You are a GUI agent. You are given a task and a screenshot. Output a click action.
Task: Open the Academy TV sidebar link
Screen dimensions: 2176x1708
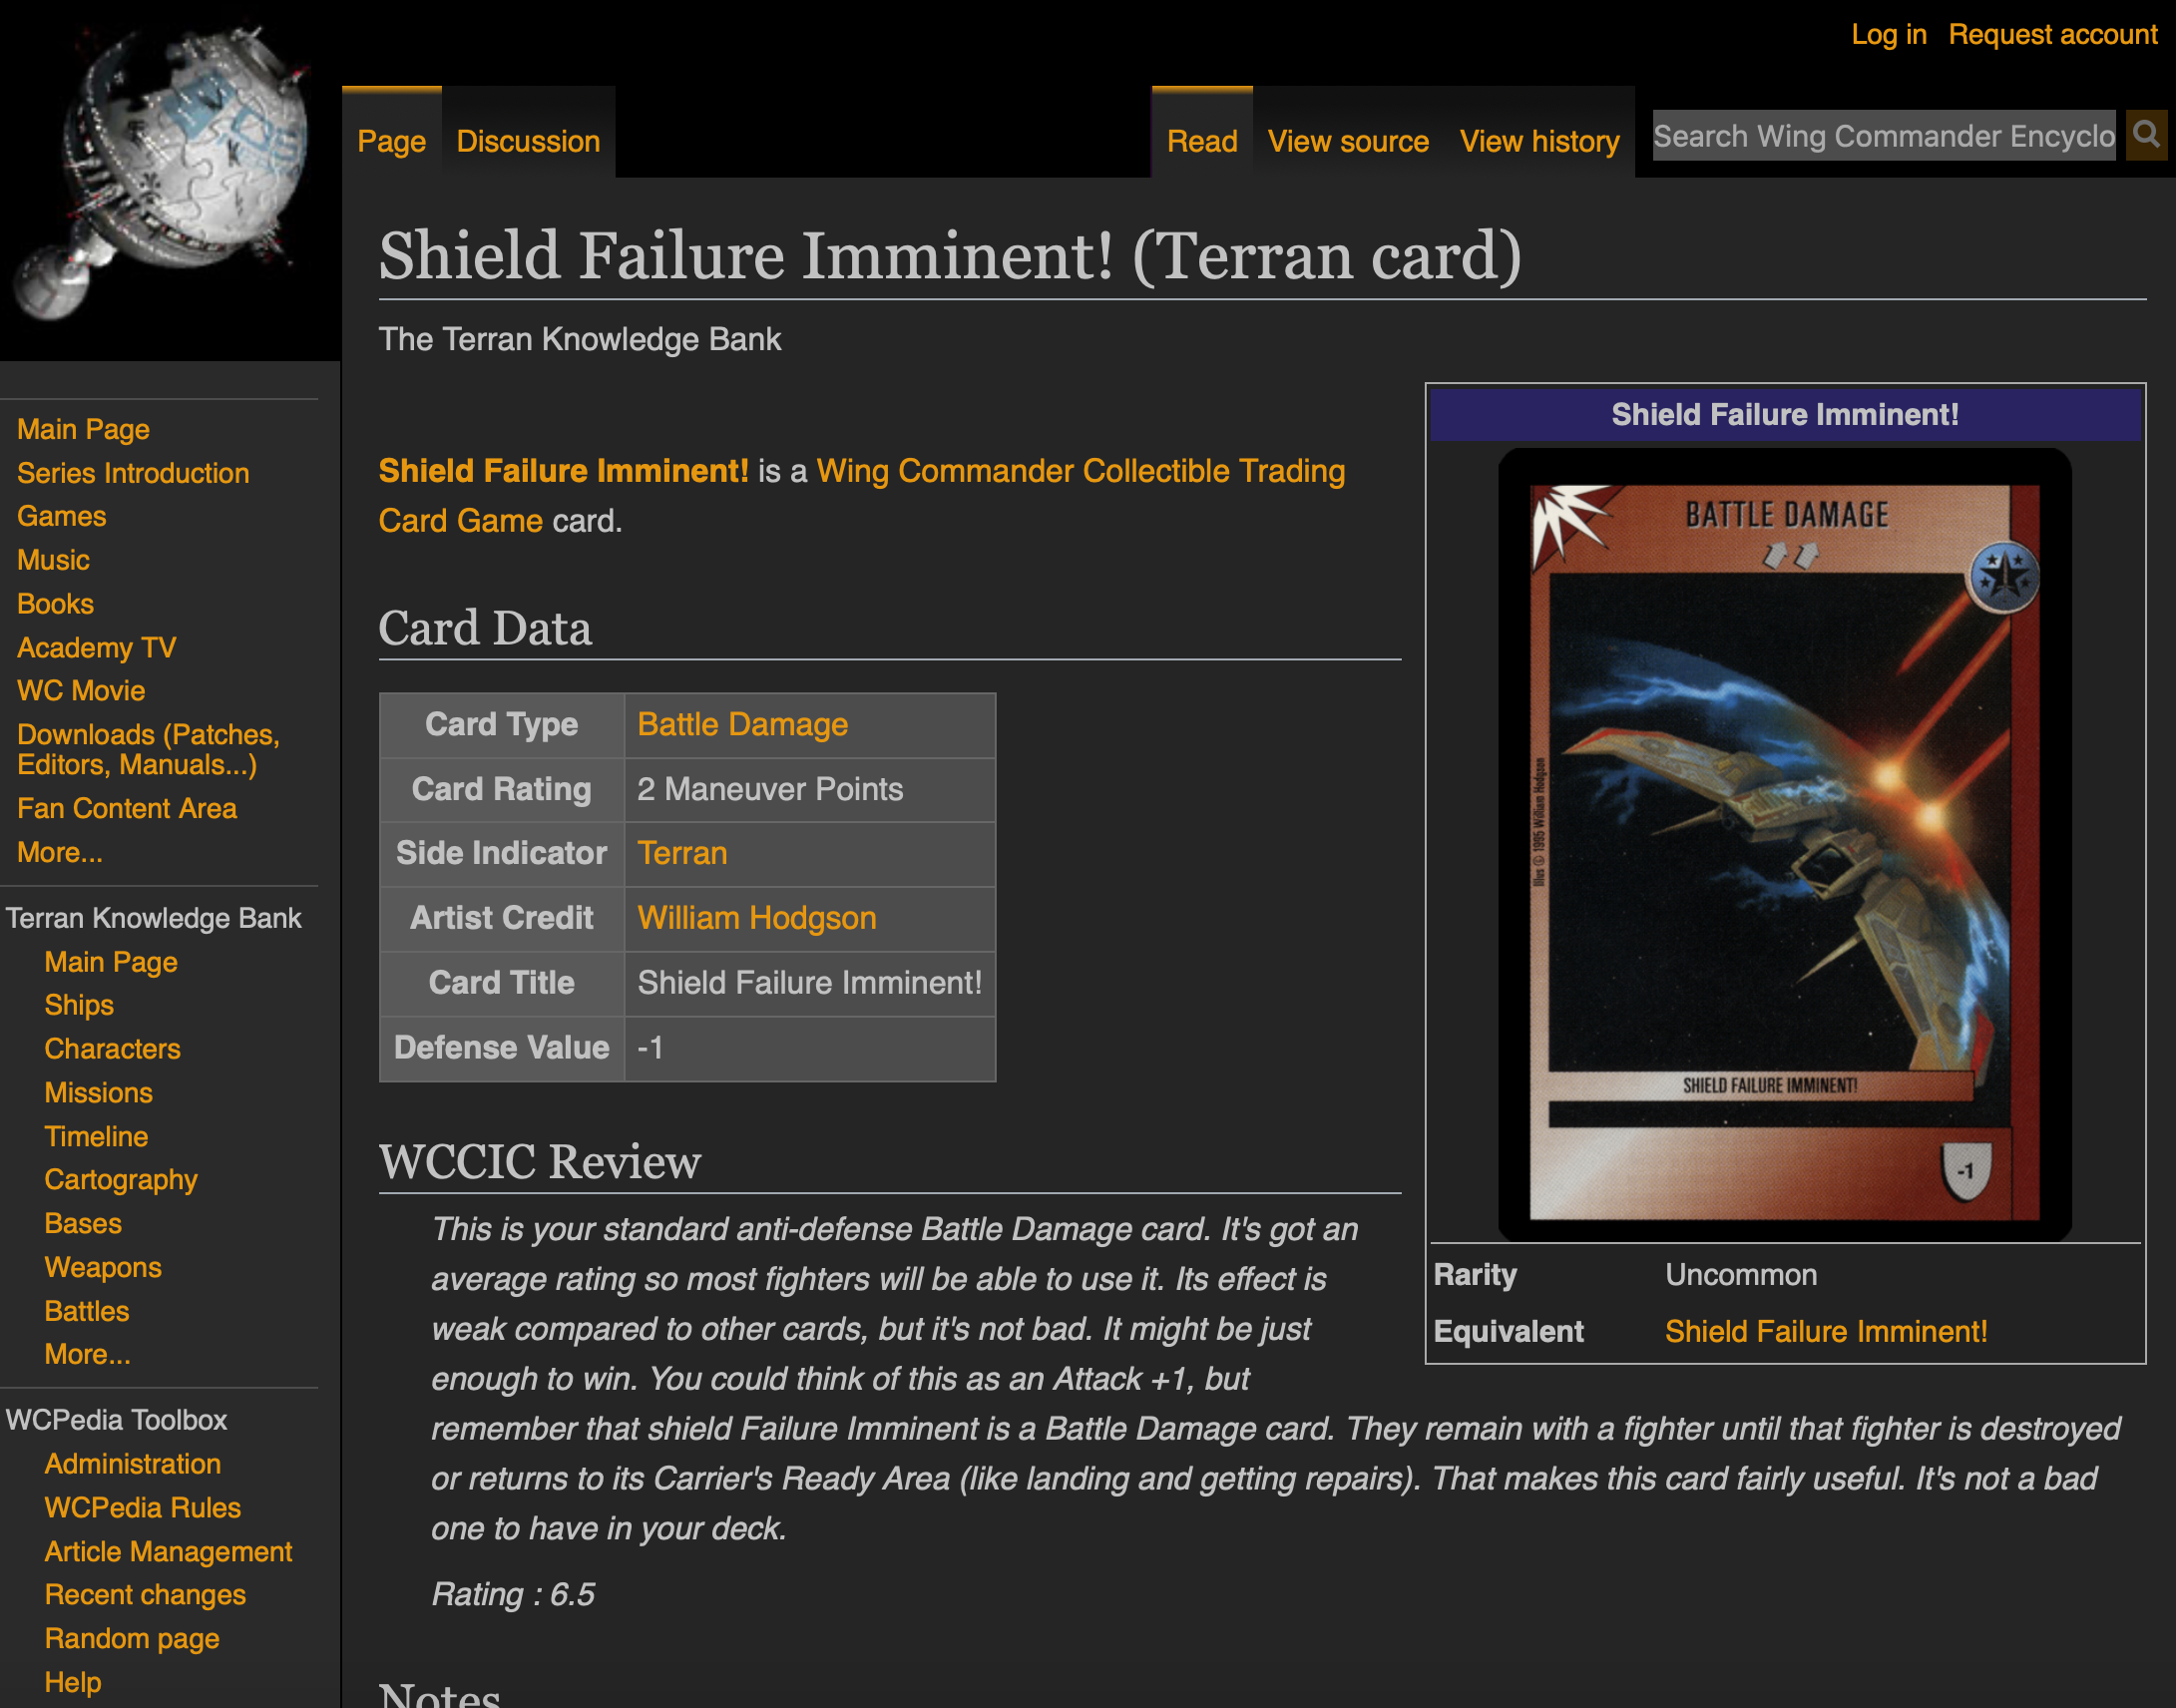coord(96,647)
